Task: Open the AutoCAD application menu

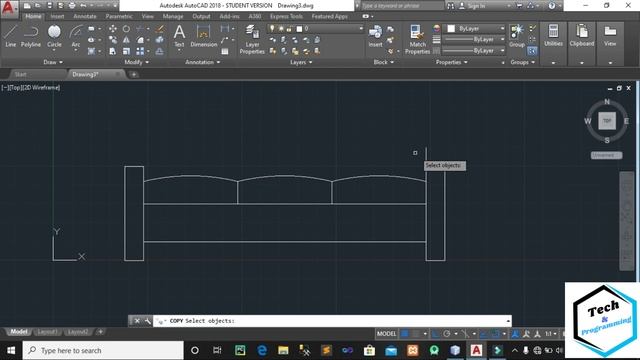Action: [9, 8]
